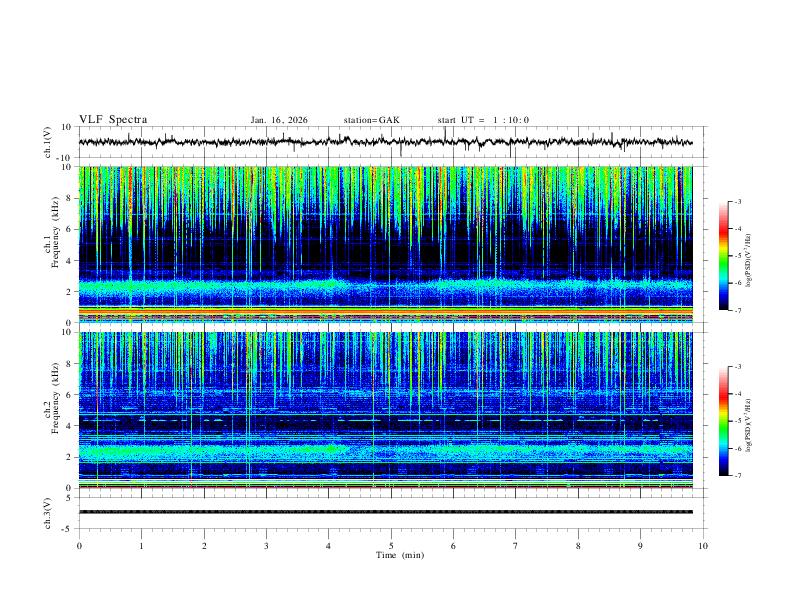Screen dimensions: 792x612
Task: Click the ch.1 spectrogram 2 kHz green band
Action: (x=385, y=288)
